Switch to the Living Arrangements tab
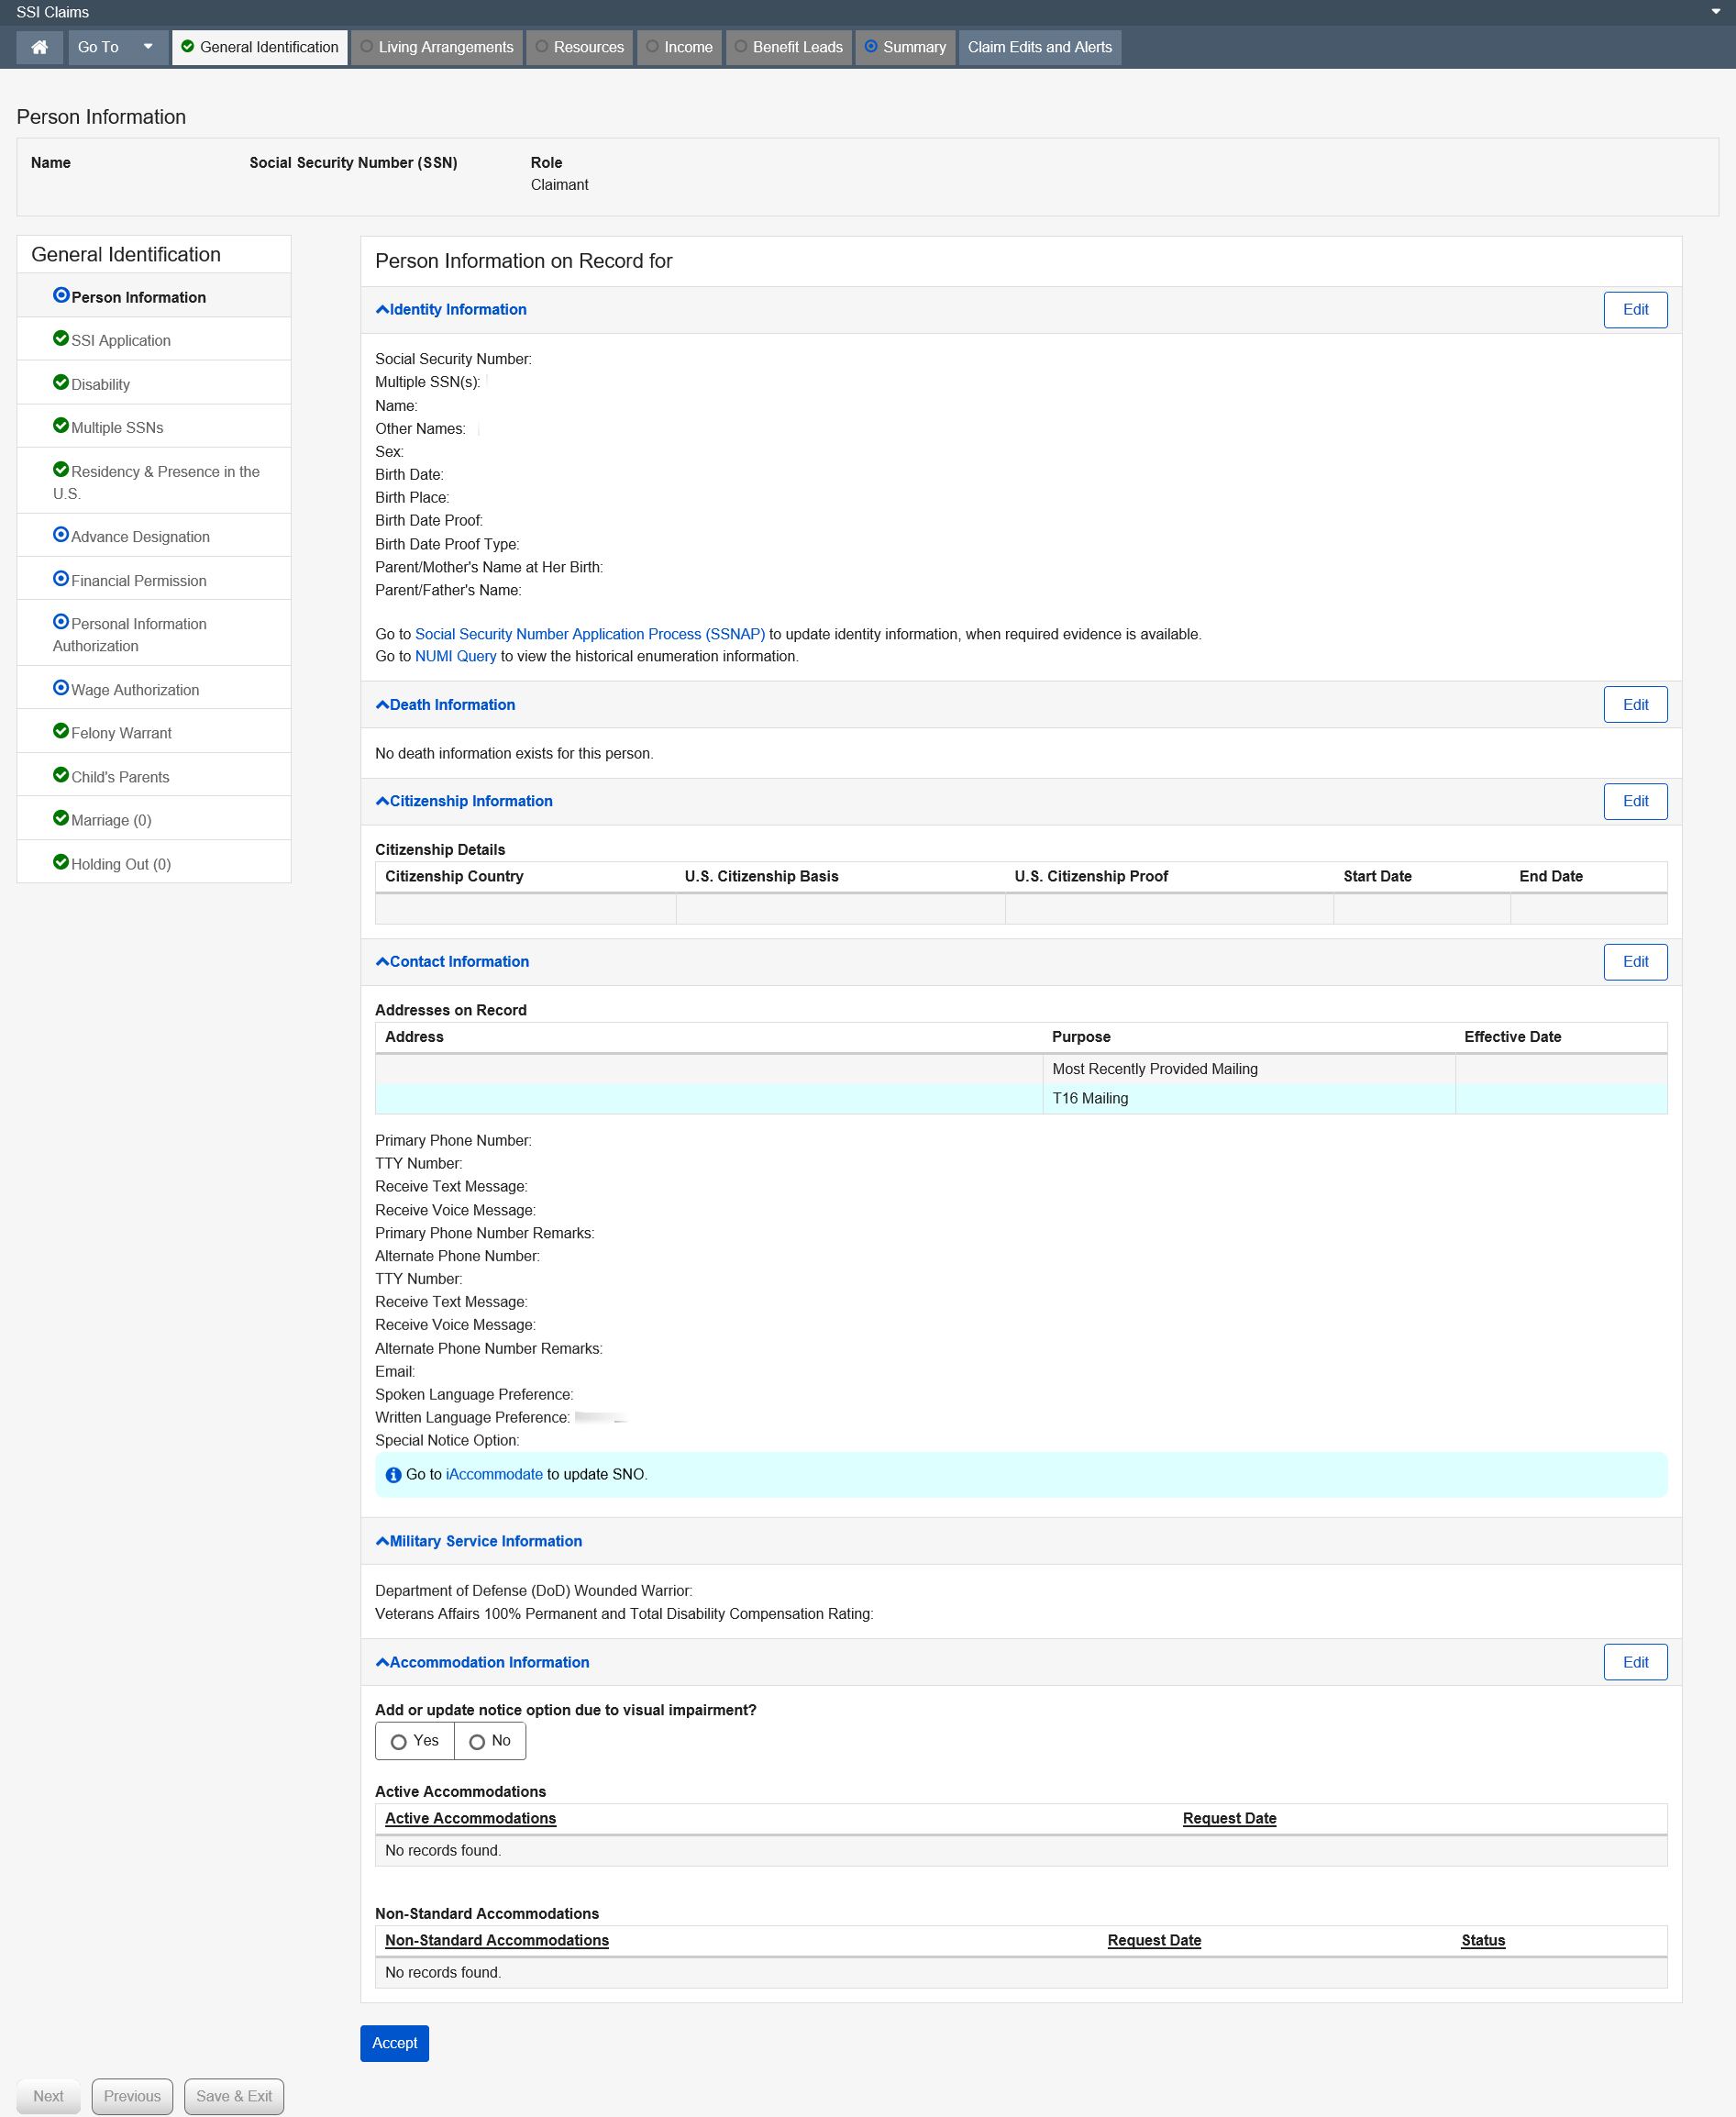This screenshot has width=1736, height=2117. coord(437,47)
